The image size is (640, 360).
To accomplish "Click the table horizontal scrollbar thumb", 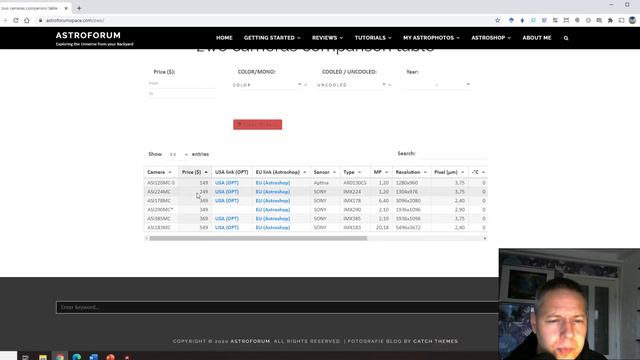I will [x=258, y=238].
